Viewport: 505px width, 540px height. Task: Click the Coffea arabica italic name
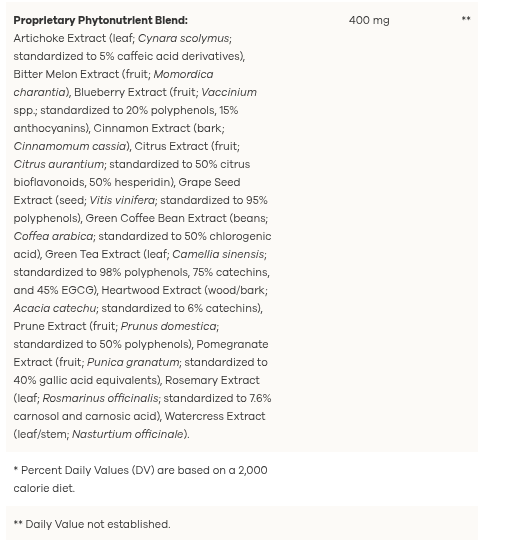coord(53,236)
